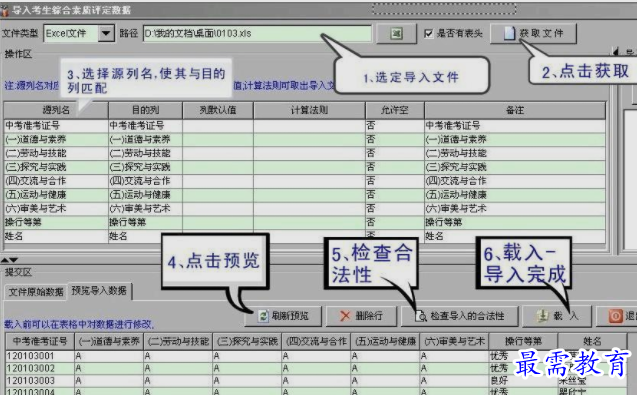Viewport: 637px width, 395px height.
Task: Click the 删除行 button
Action: point(361,316)
